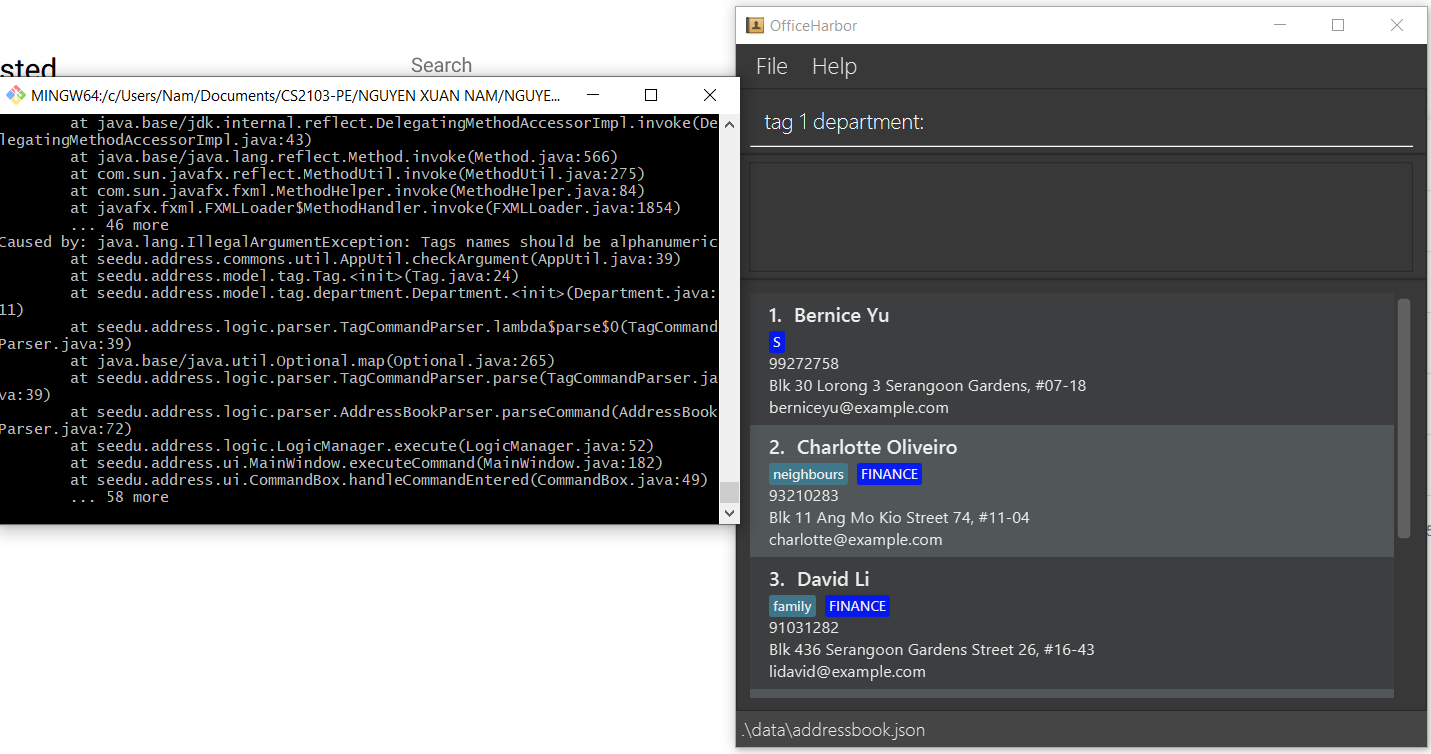The image size is (1431, 754).
Task: Open the File menu in OfficeHarbor
Action: (771, 66)
